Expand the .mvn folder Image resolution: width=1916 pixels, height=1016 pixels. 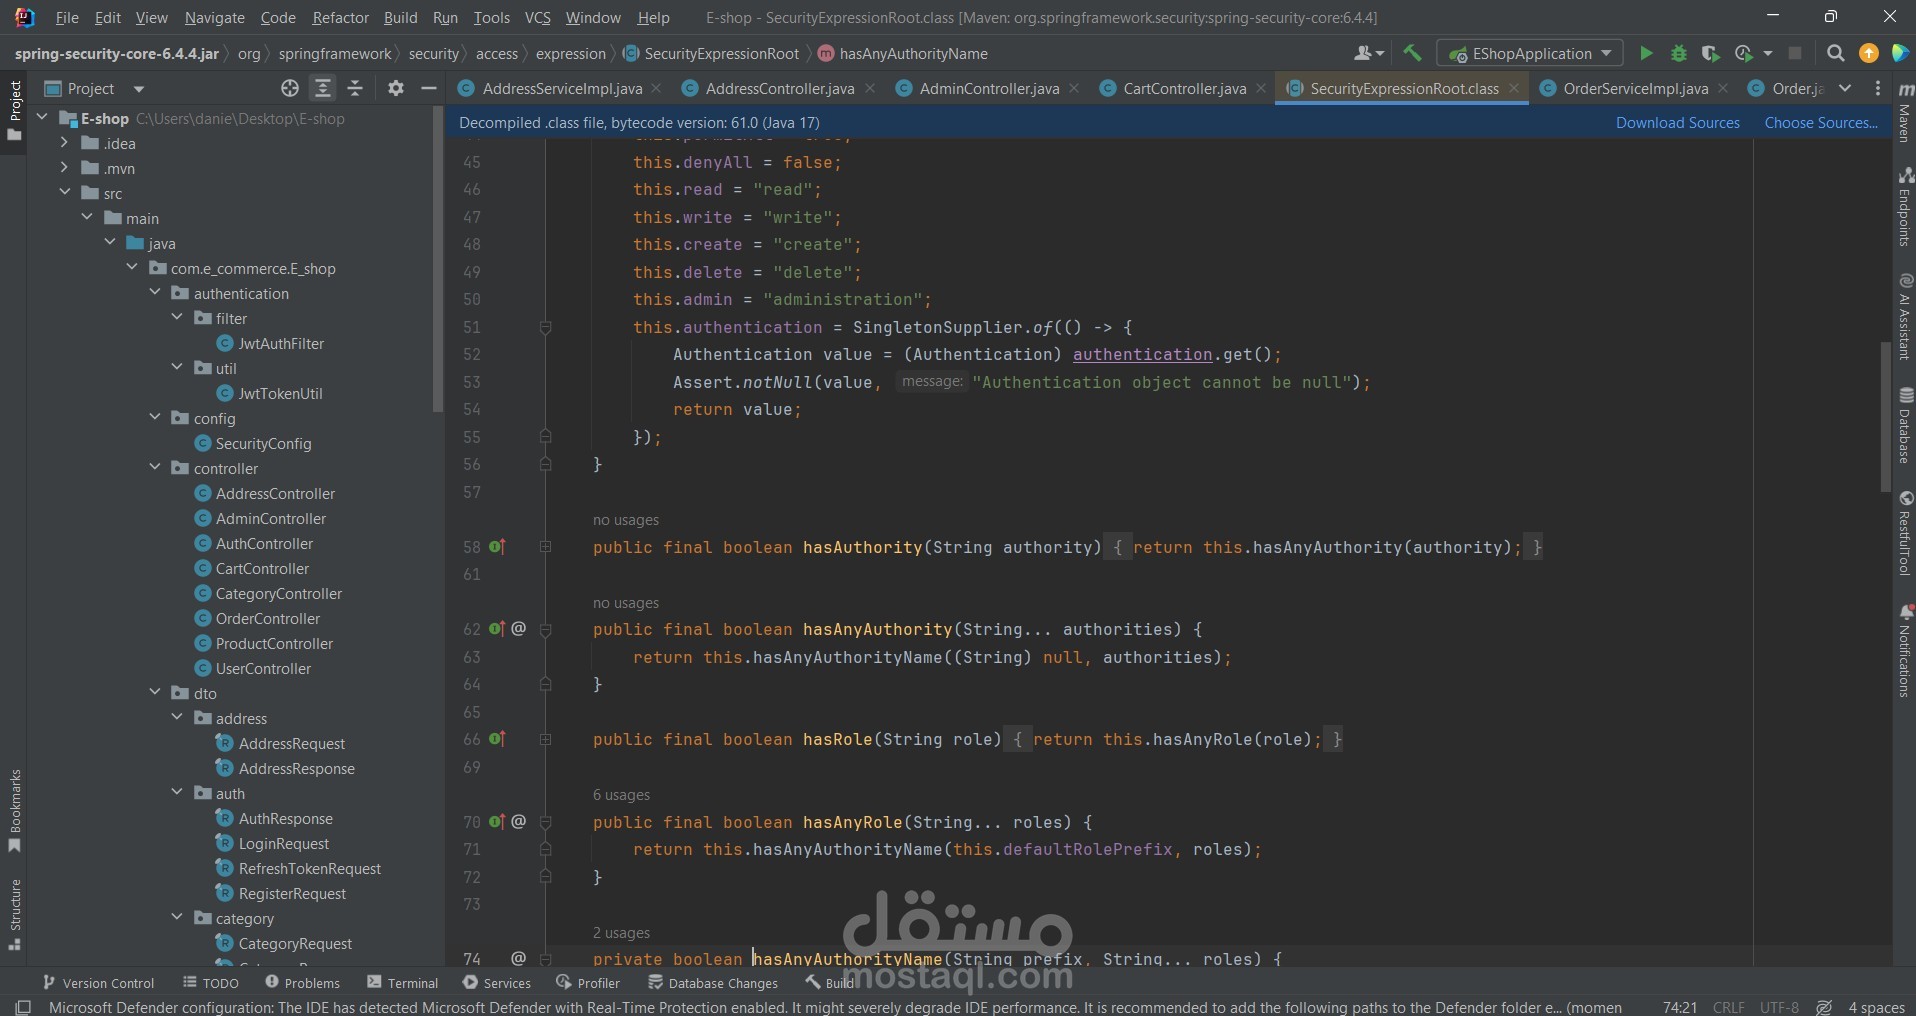[x=64, y=168]
